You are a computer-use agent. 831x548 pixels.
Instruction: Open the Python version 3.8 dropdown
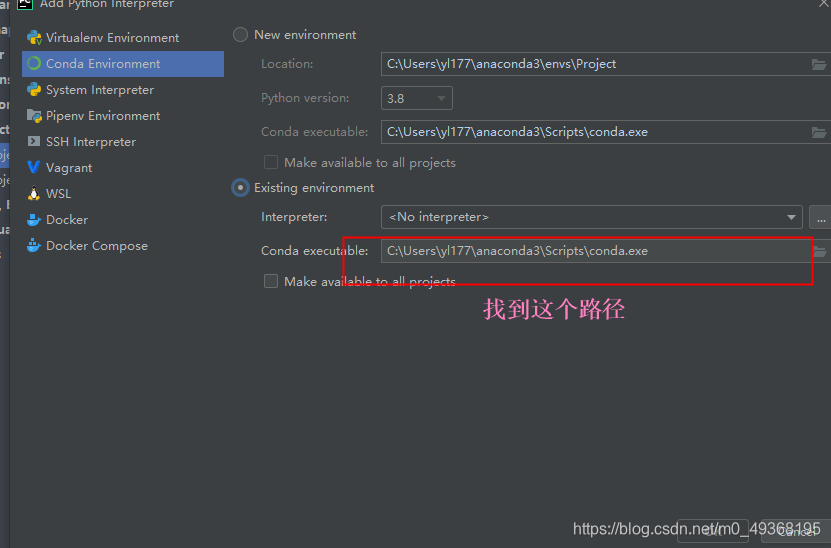click(417, 98)
